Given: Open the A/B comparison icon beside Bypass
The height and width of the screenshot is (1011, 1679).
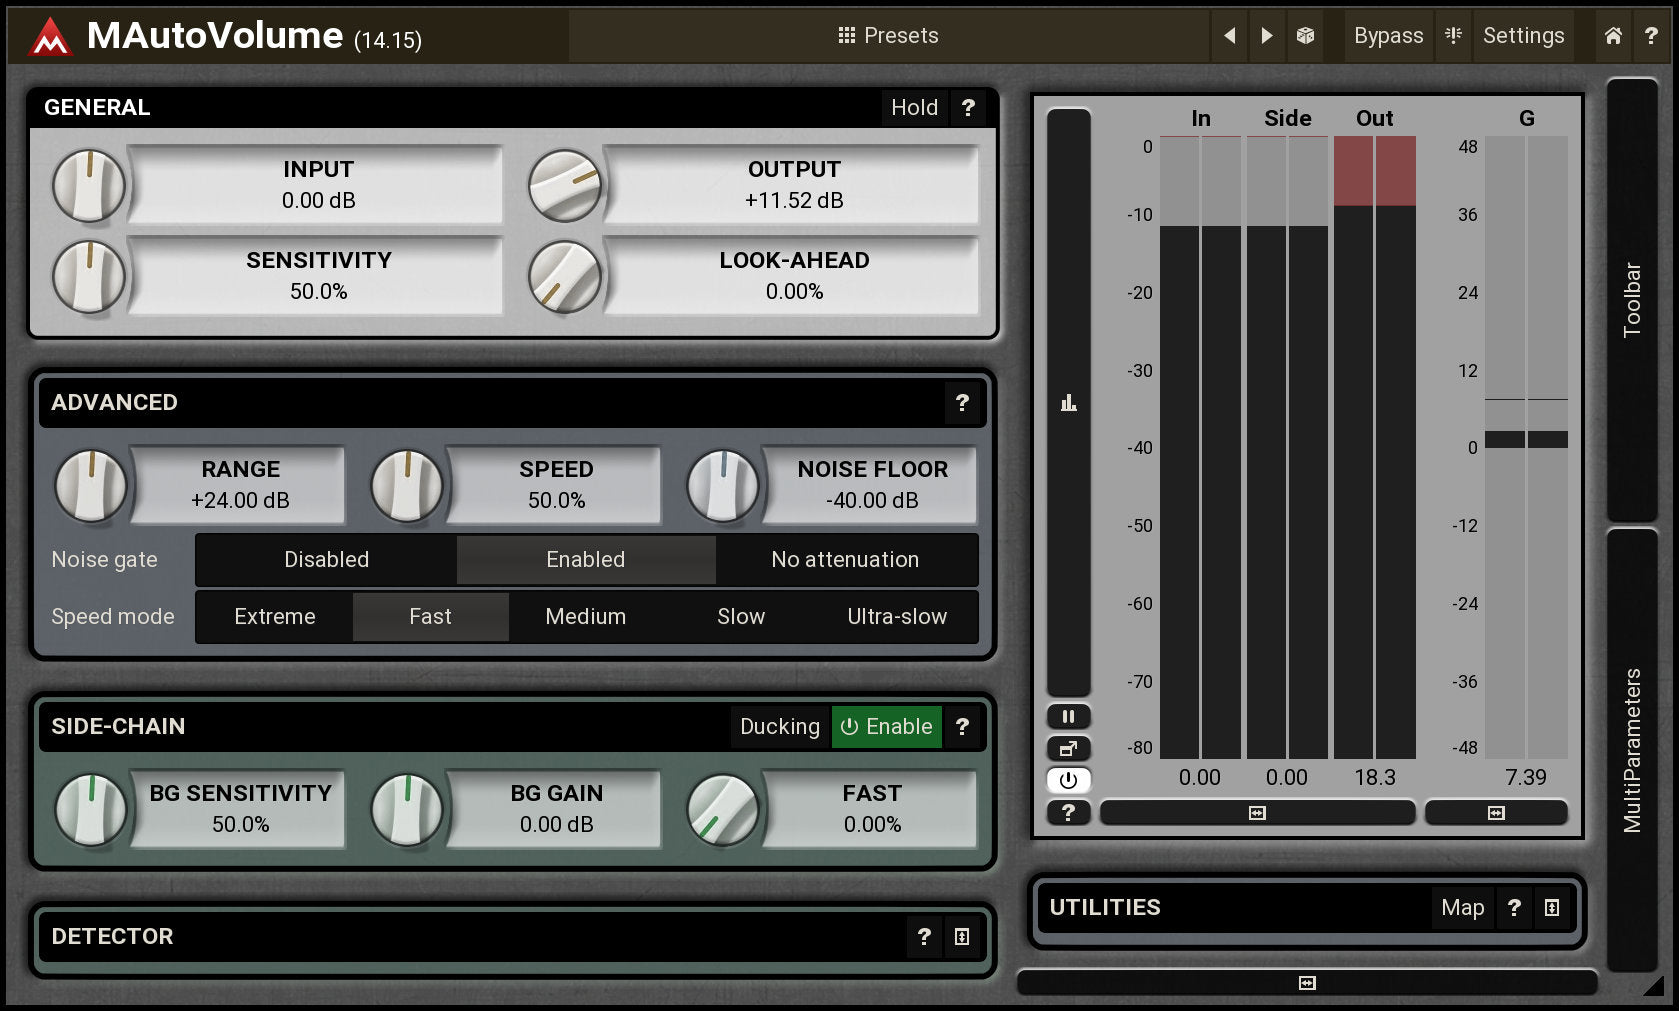Looking at the screenshot, I should tap(1454, 36).
